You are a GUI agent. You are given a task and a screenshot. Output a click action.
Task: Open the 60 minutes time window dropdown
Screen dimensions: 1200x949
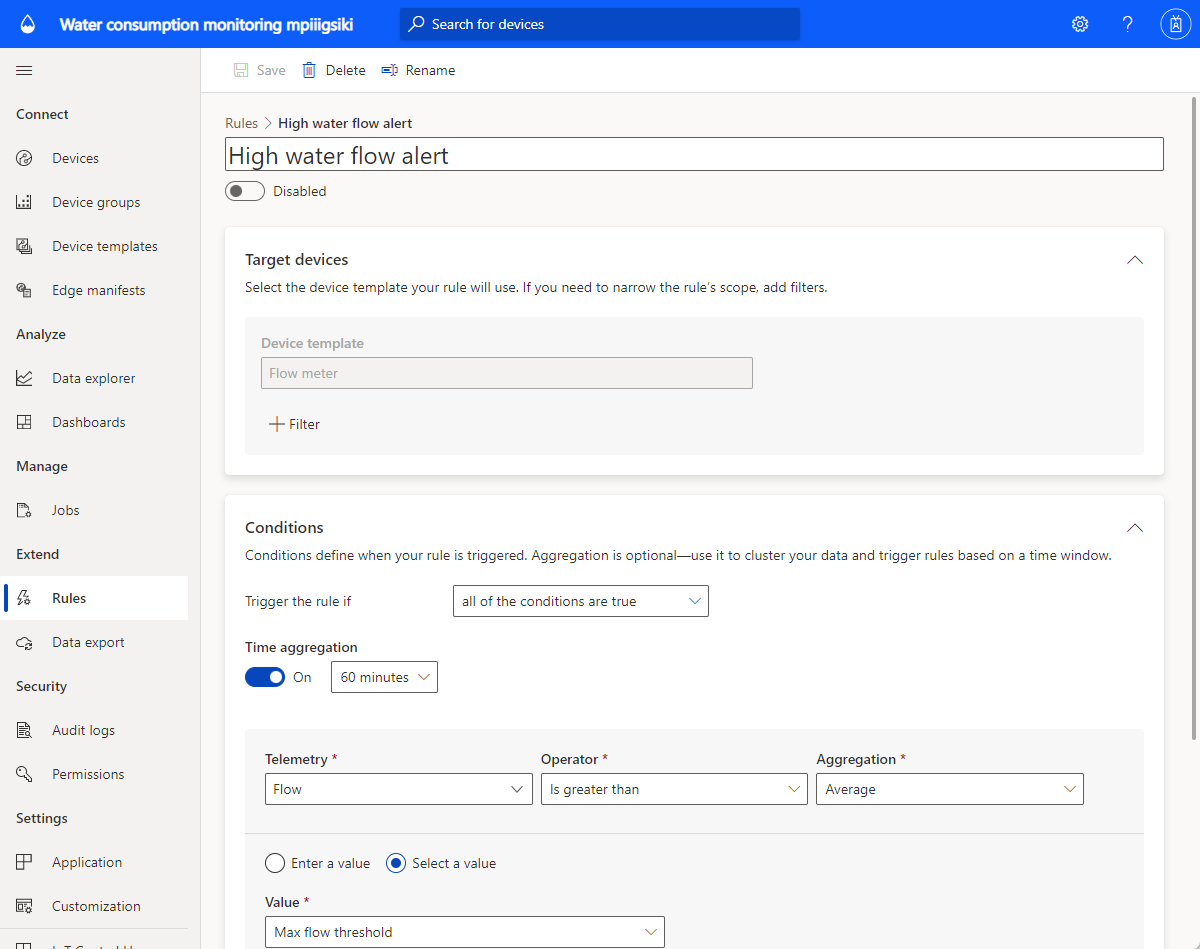[x=385, y=677]
